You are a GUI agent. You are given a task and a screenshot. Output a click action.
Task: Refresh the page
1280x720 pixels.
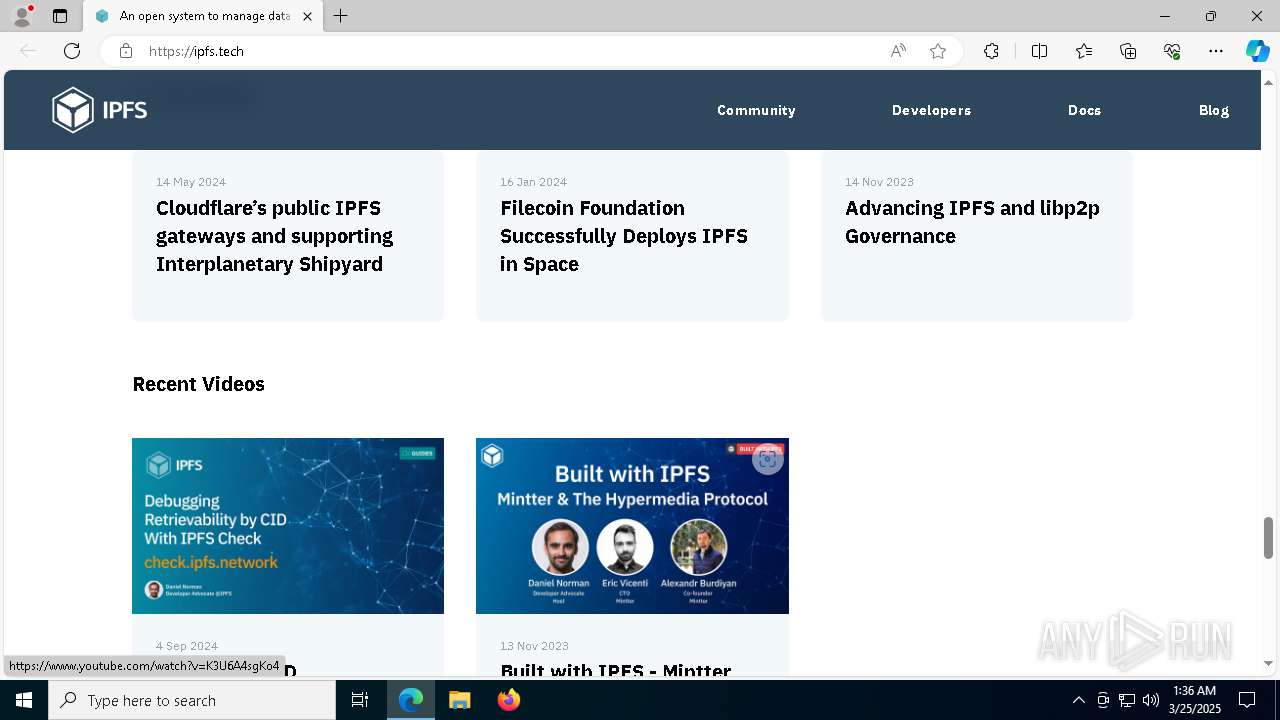(72, 51)
